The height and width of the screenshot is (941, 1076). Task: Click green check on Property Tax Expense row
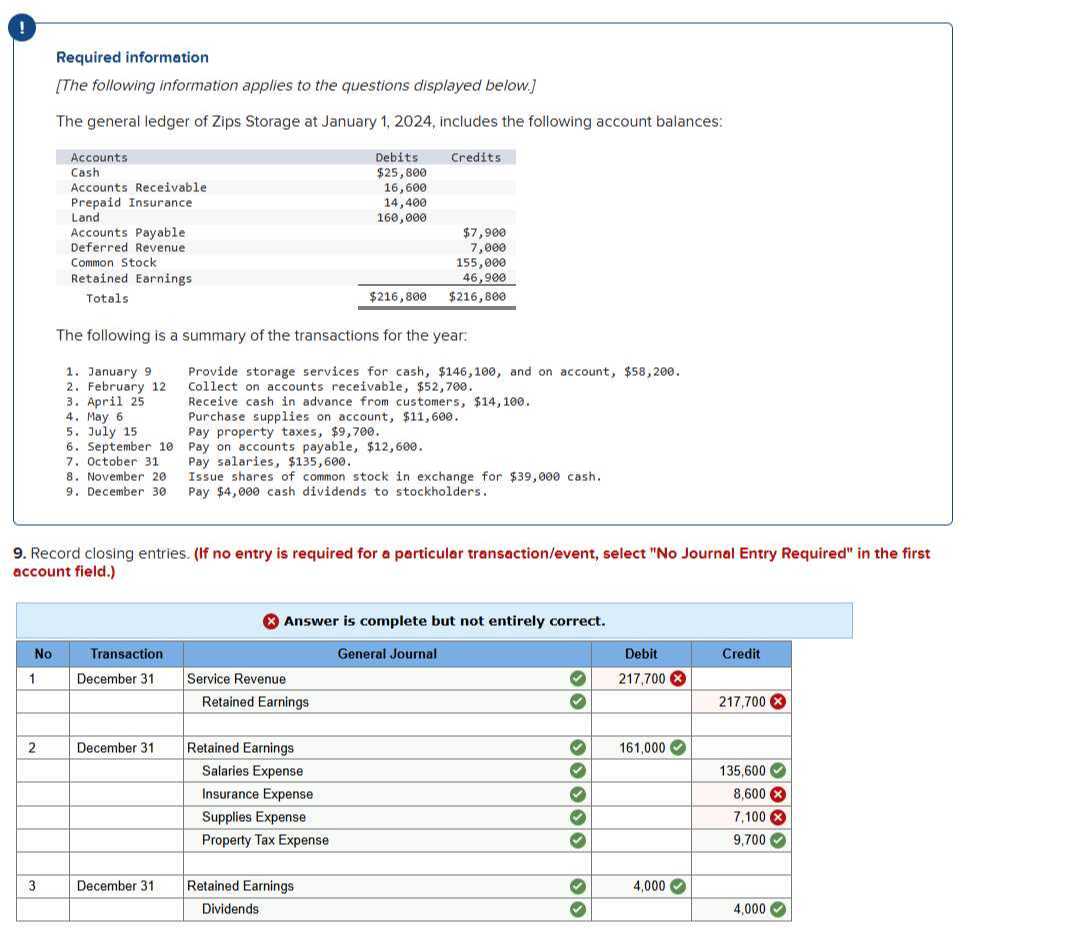pos(578,840)
